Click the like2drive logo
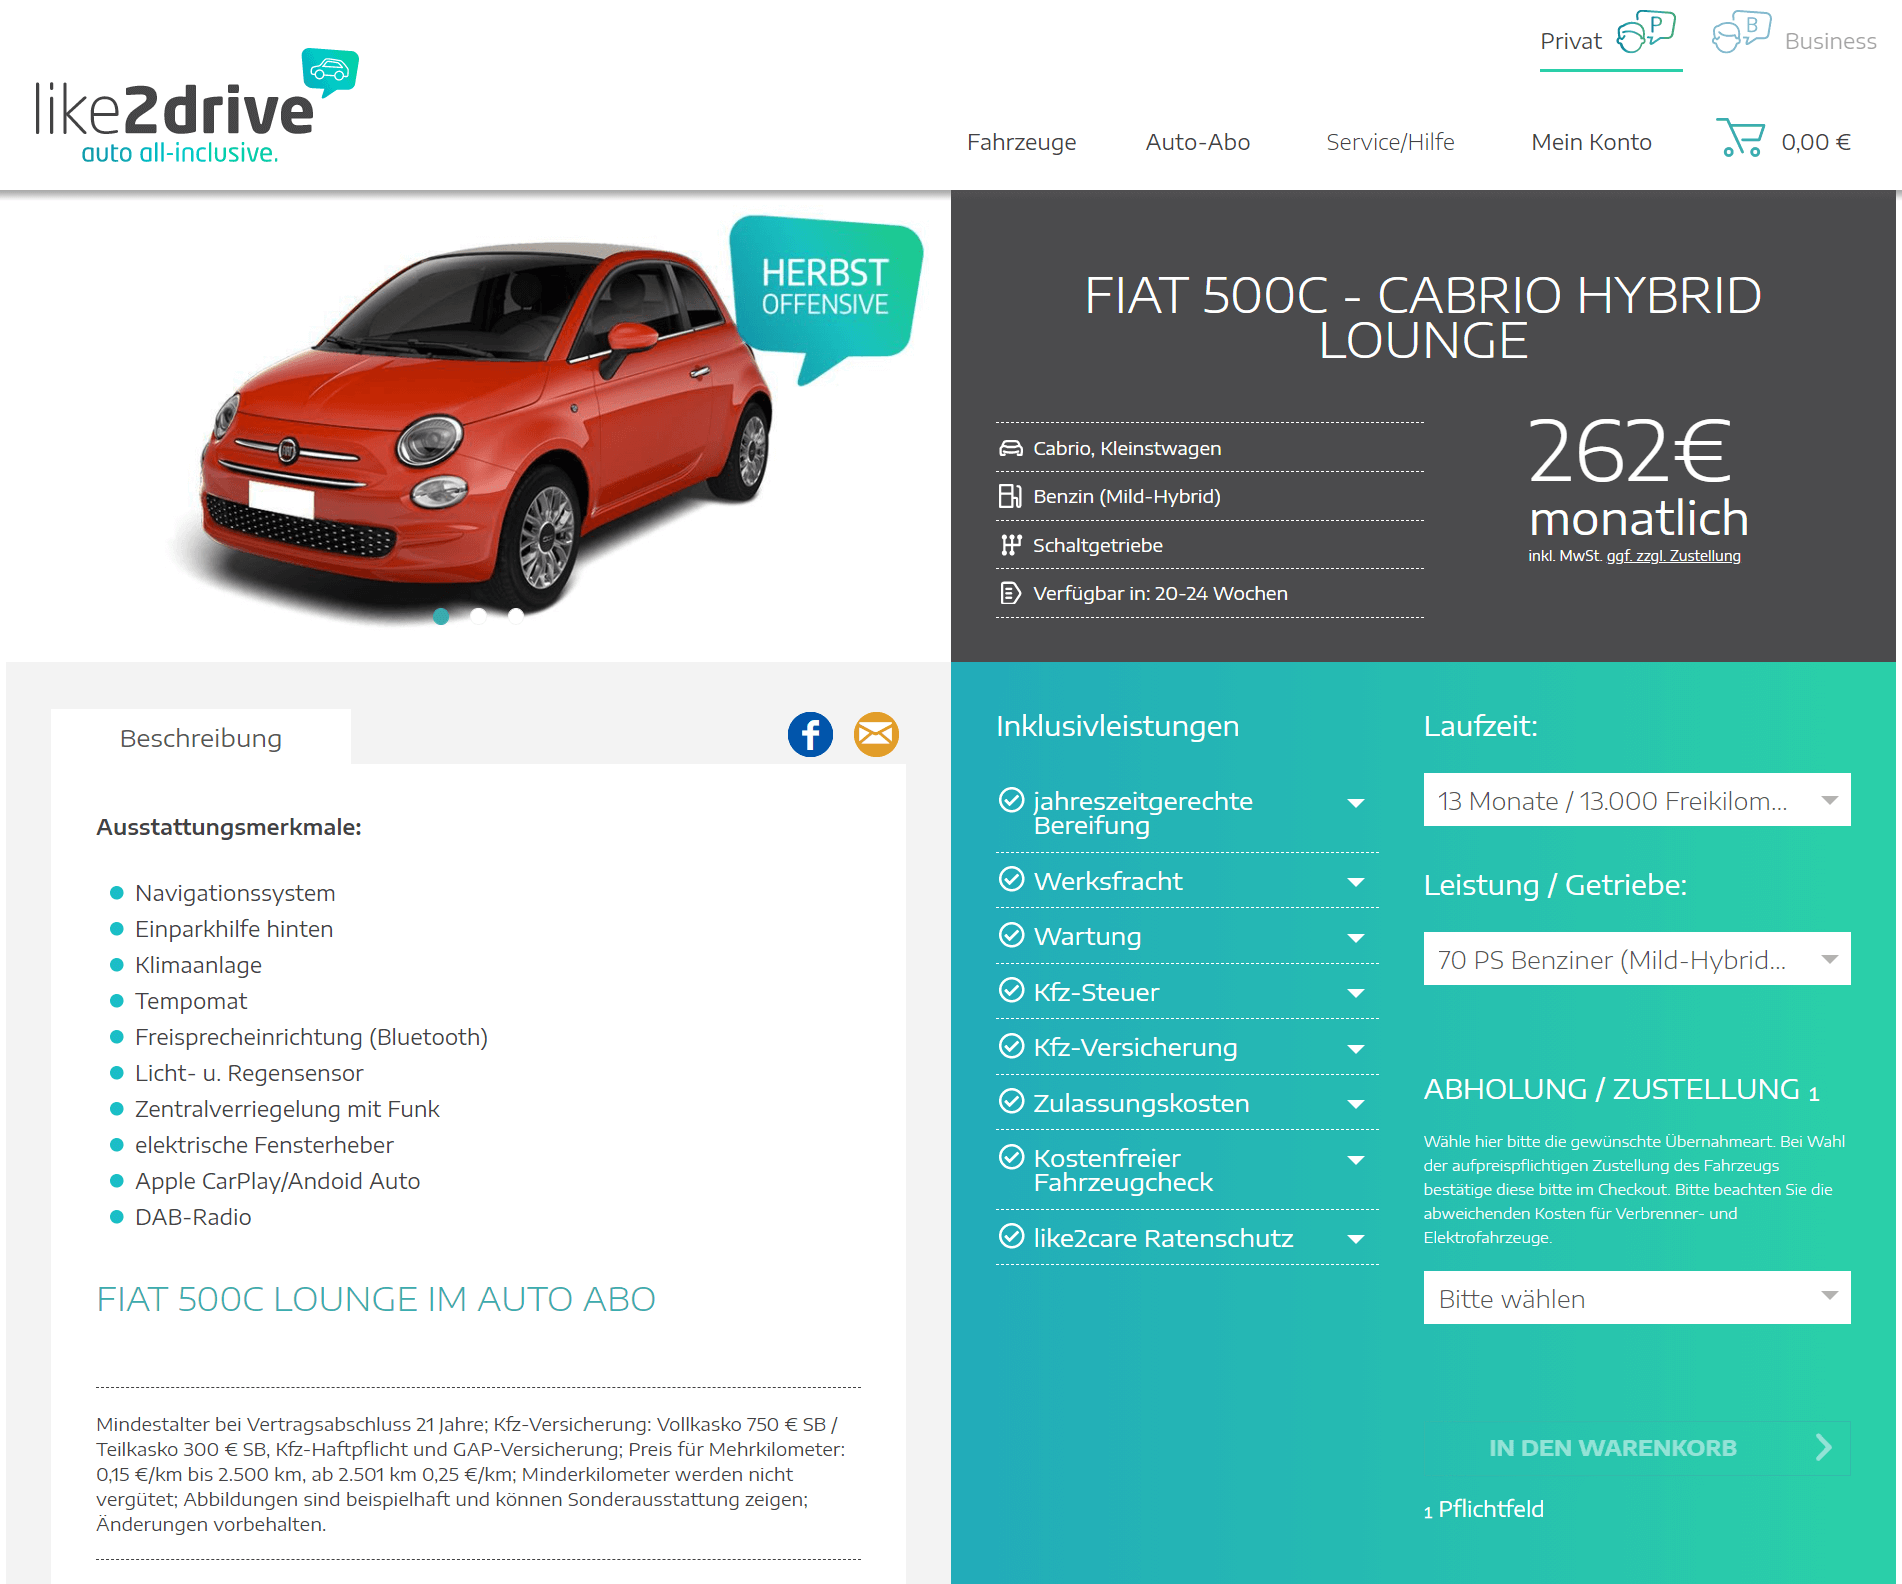1902x1584 pixels. pyautogui.click(x=196, y=107)
